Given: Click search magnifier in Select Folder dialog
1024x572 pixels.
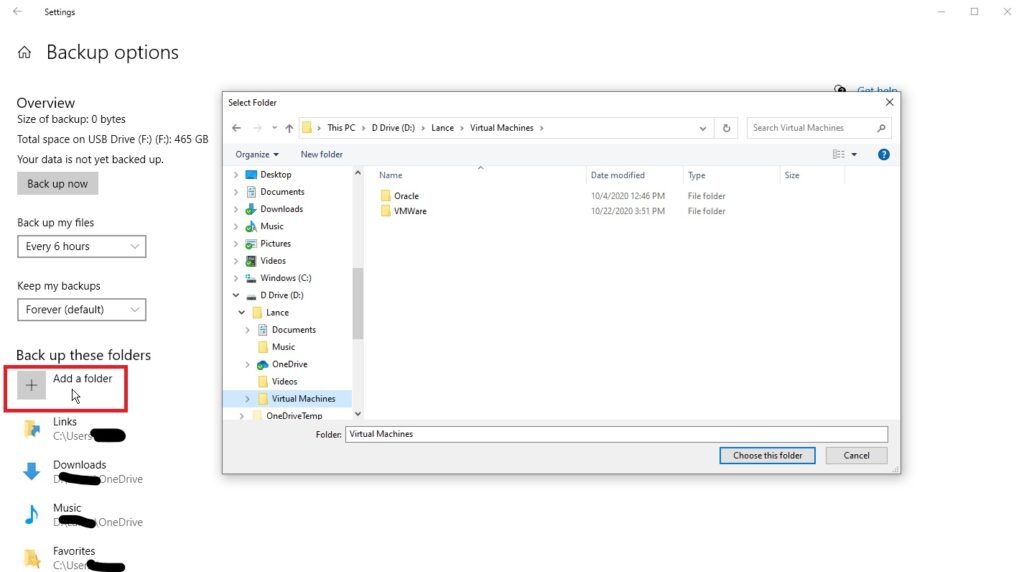Looking at the screenshot, I should (x=881, y=128).
